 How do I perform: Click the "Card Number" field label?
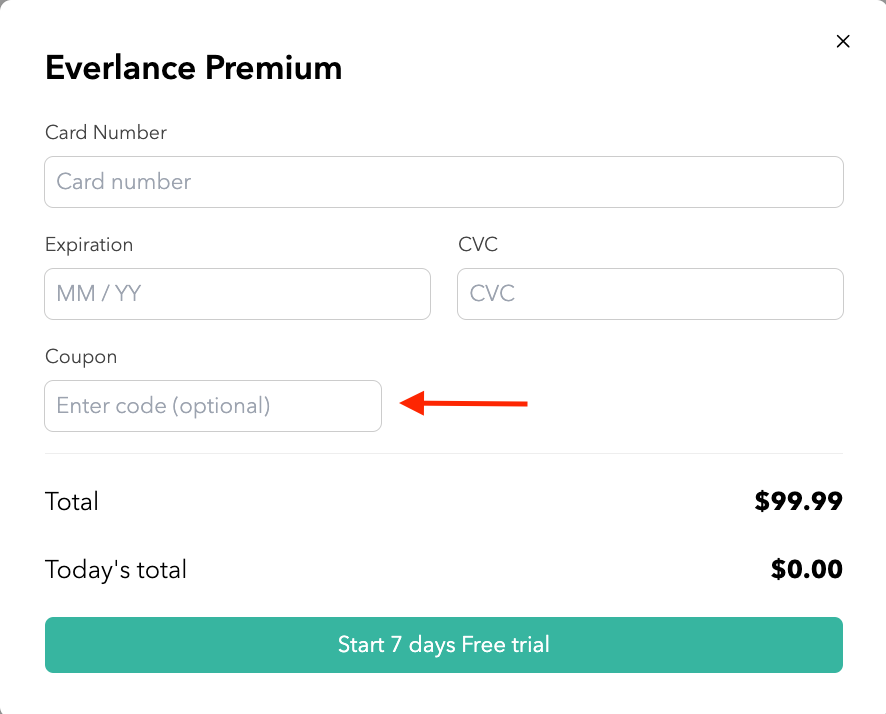coord(106,132)
